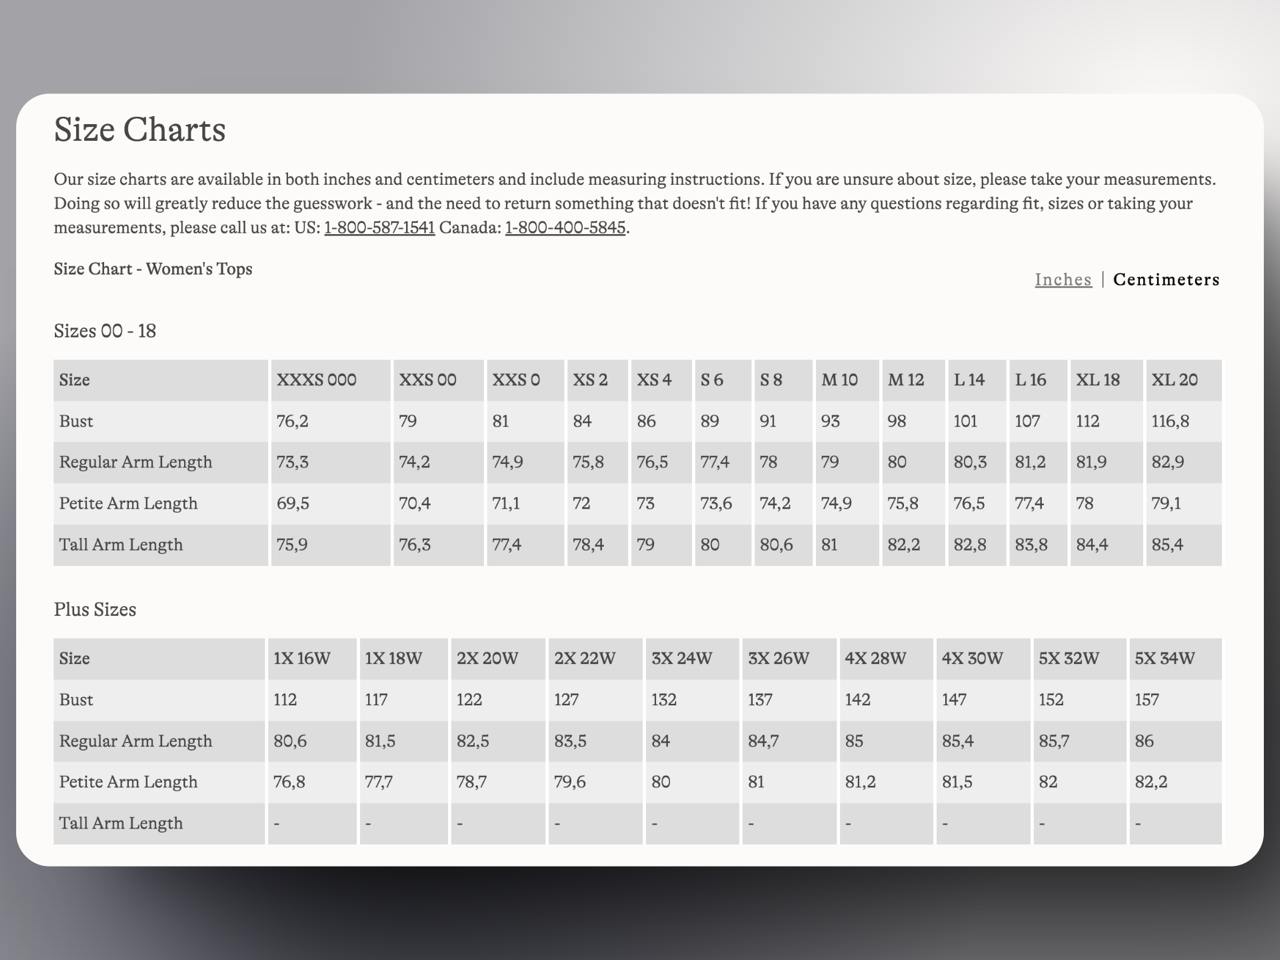1280x960 pixels.
Task: Click the Canada phone number 1-800-400-5845
Action: tap(565, 228)
